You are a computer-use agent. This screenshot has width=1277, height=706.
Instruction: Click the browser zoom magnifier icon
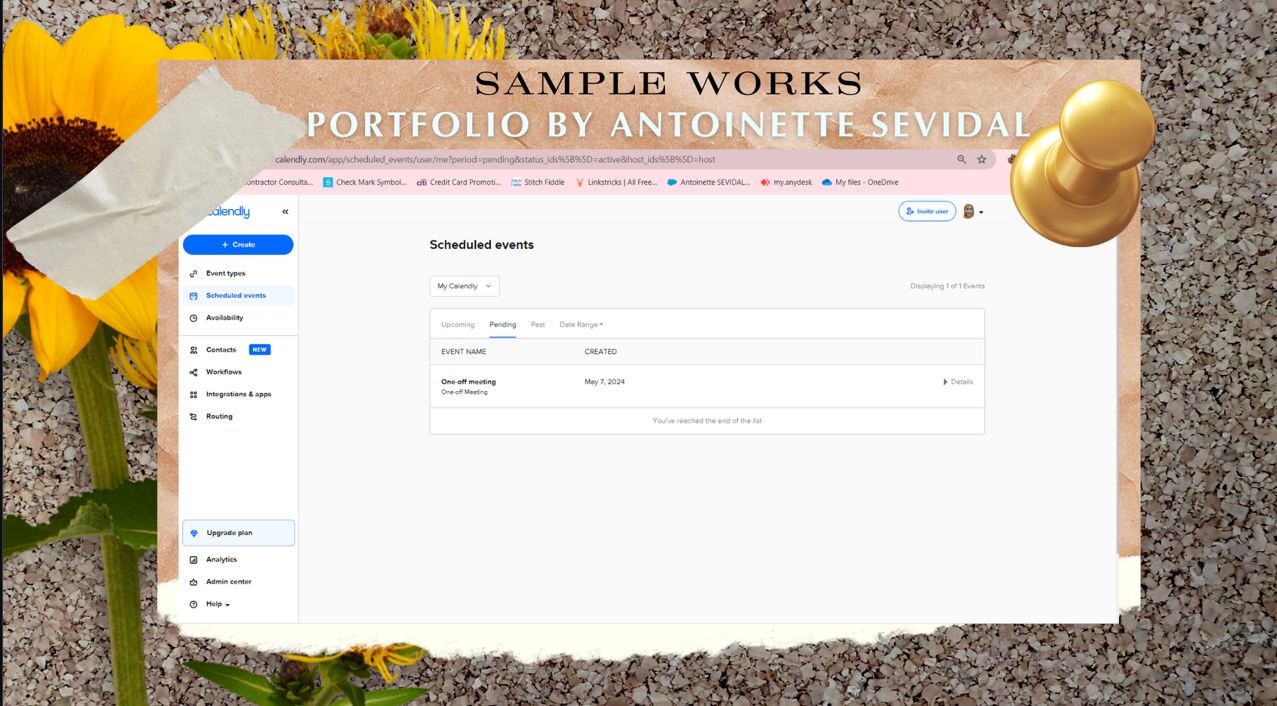(962, 159)
